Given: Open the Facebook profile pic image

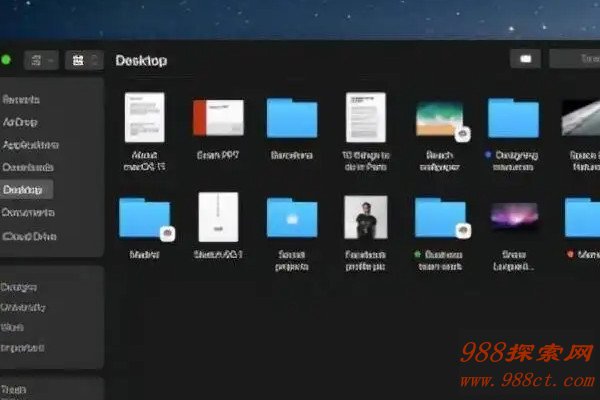Looking at the screenshot, I should tap(365, 216).
